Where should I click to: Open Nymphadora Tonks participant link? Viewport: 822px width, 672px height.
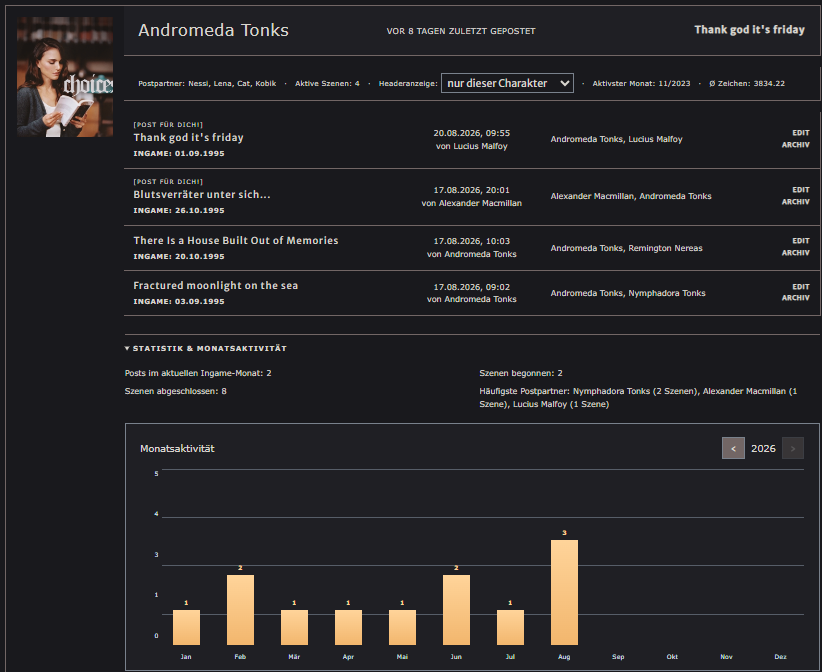[x=667, y=293]
